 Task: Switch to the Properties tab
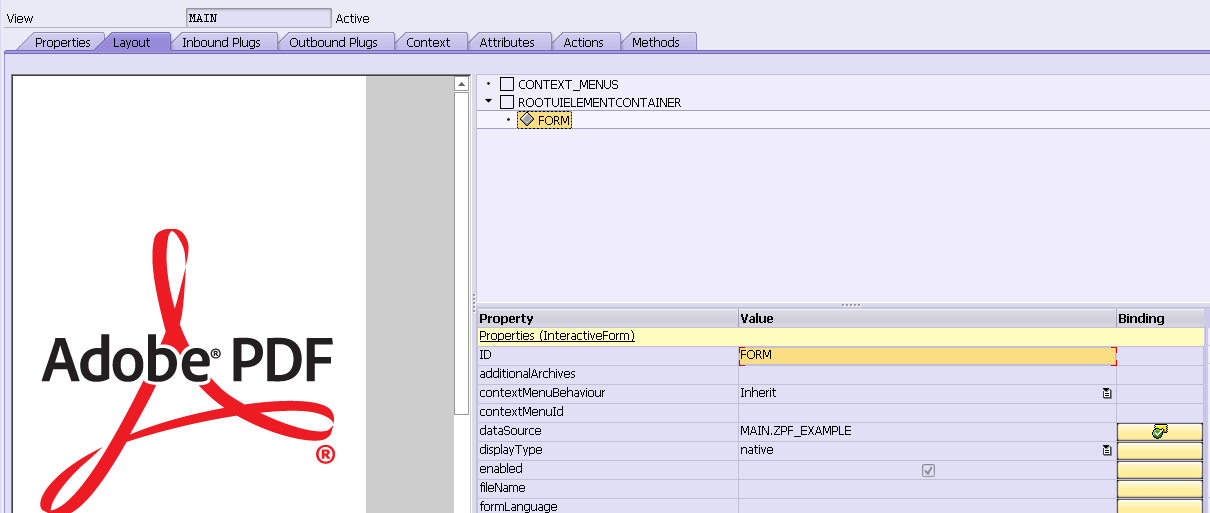62,42
